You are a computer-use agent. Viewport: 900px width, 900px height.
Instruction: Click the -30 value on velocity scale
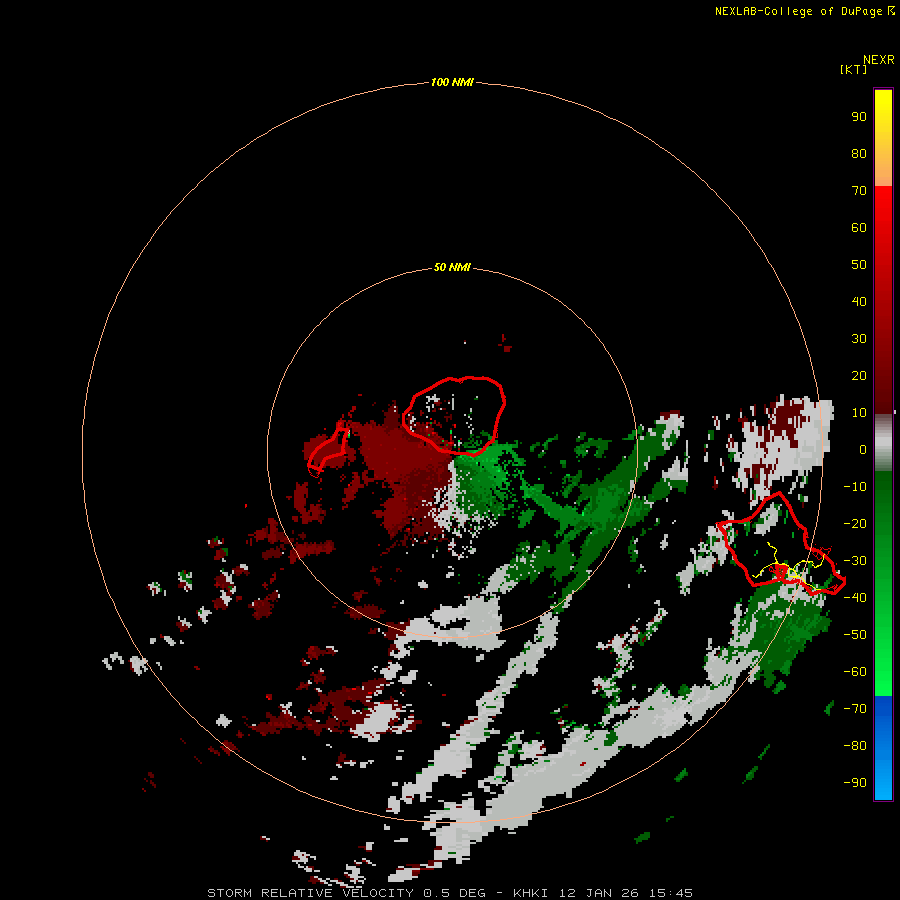855,561
